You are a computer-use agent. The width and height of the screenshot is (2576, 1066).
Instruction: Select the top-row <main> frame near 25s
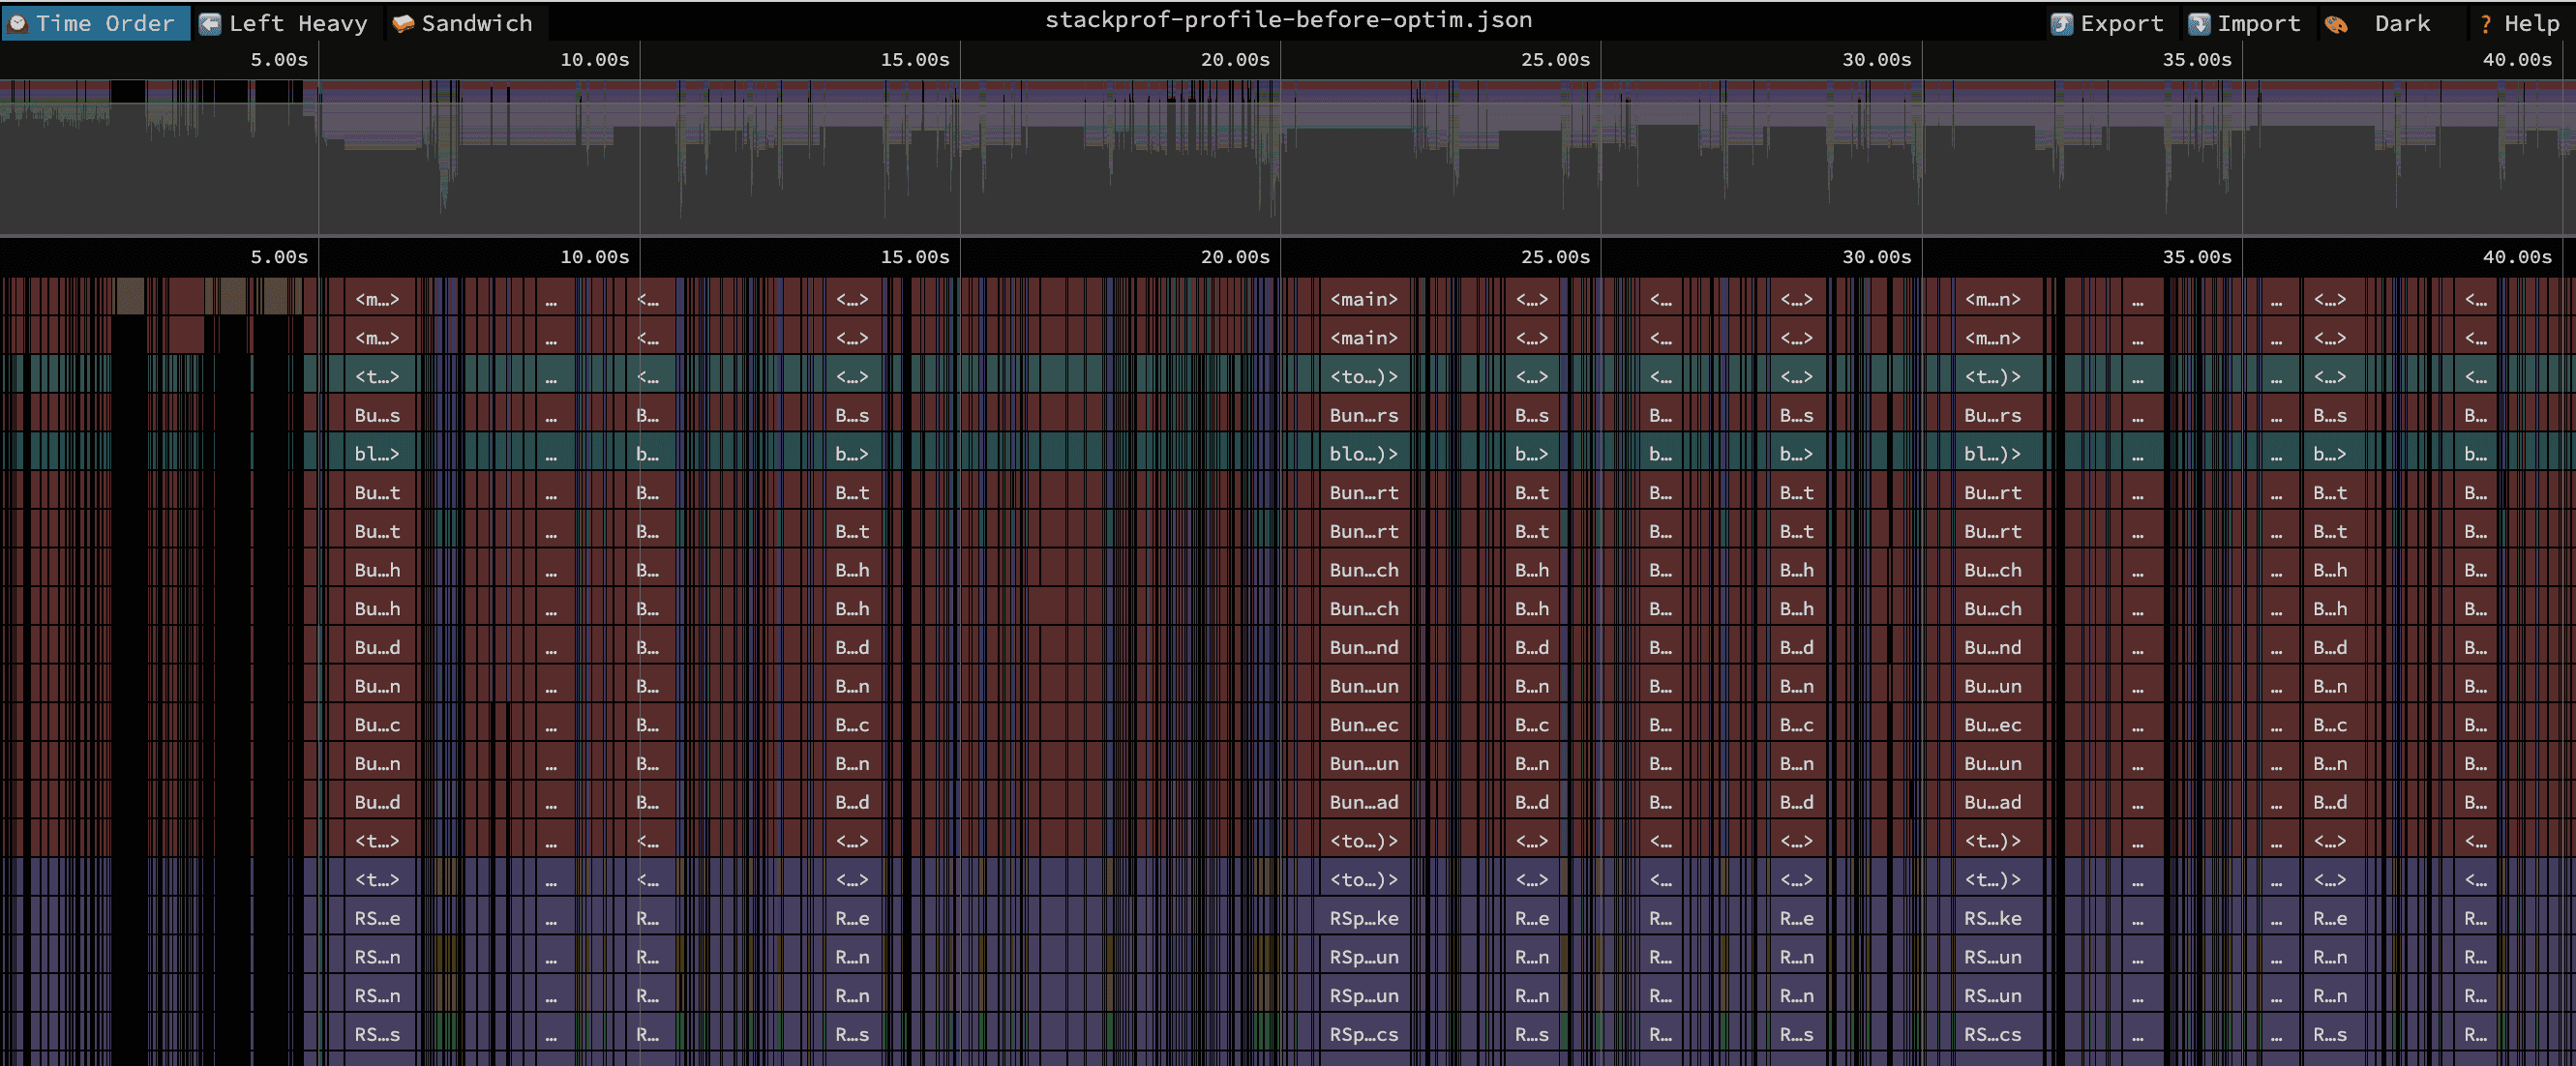(1363, 299)
